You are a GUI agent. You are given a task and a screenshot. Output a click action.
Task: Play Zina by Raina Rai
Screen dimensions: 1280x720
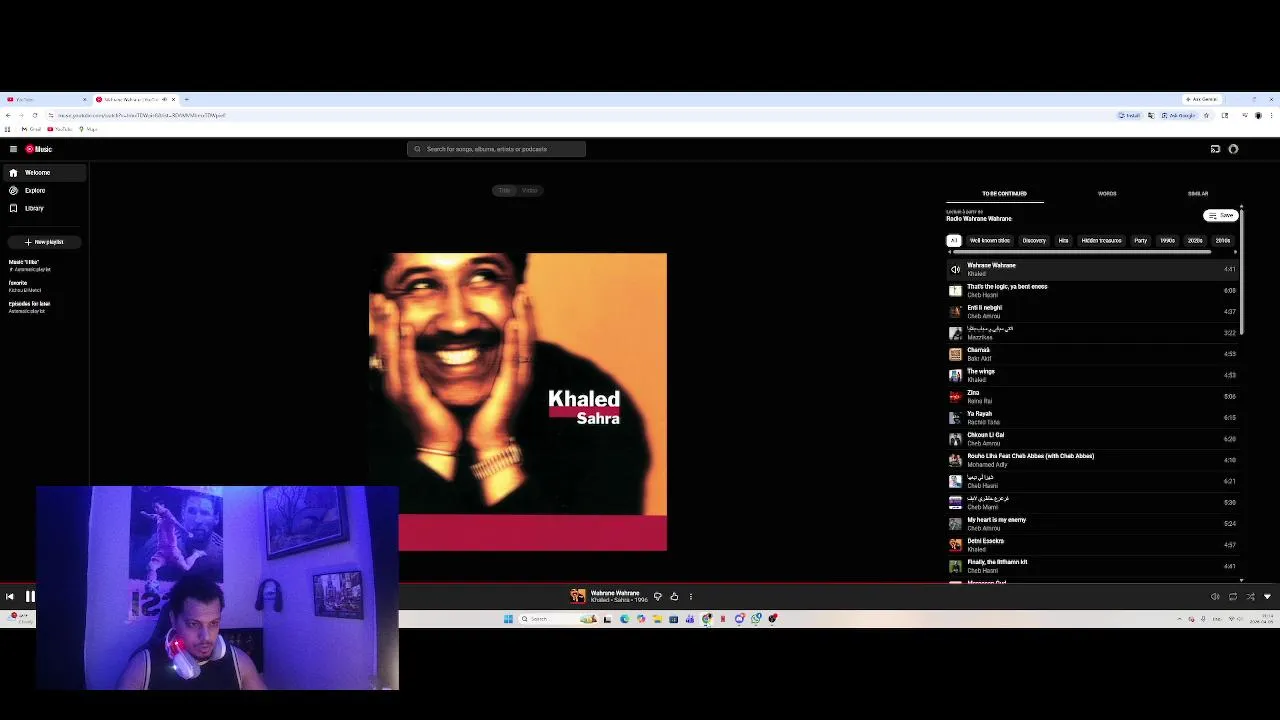pyautogui.click(x=1092, y=397)
